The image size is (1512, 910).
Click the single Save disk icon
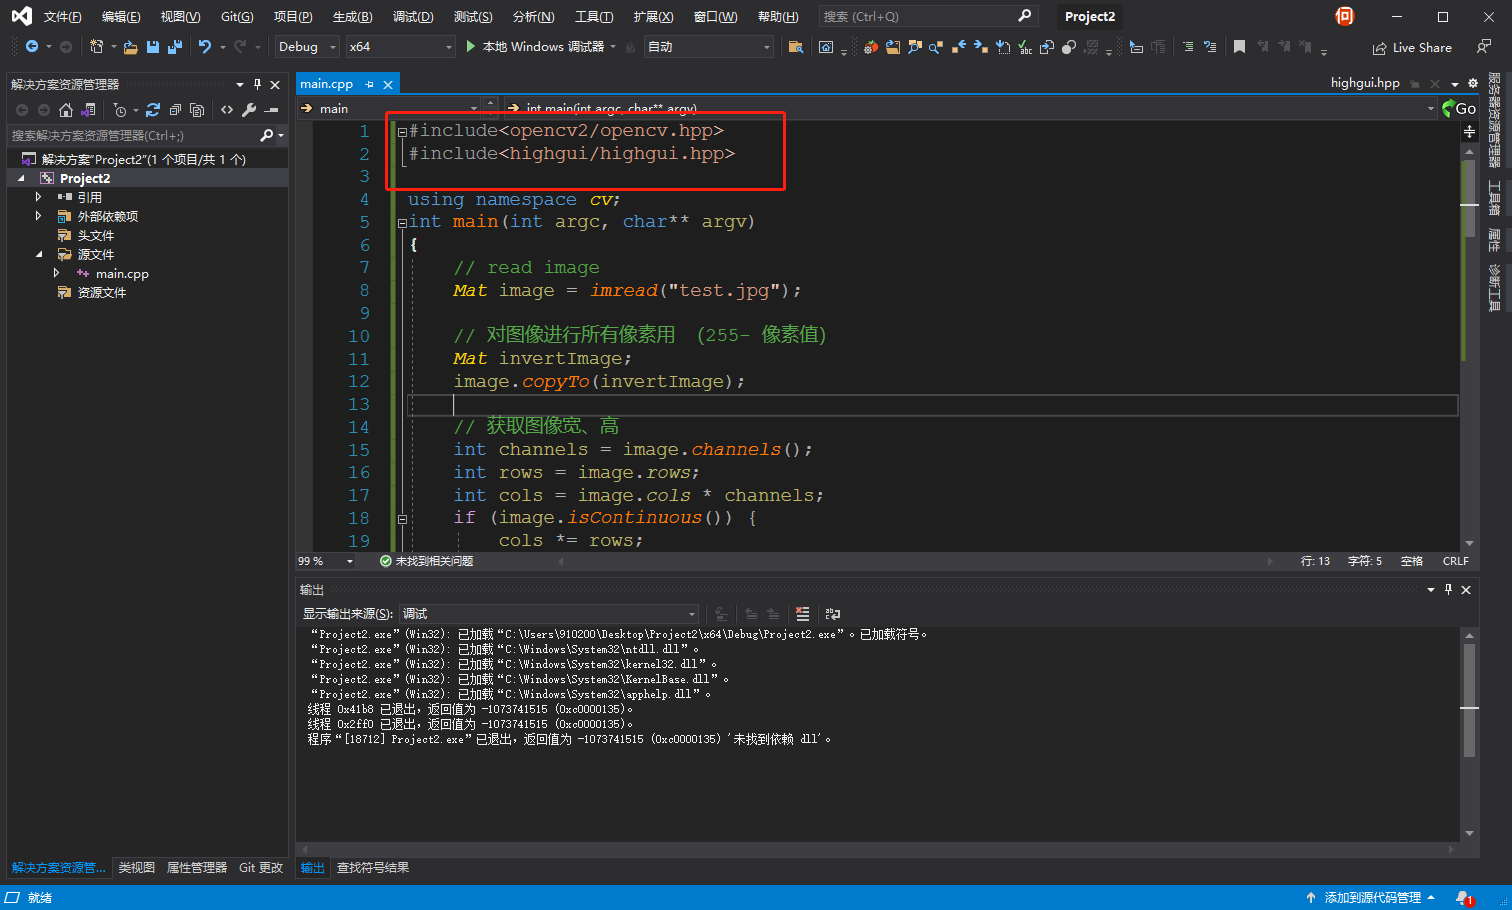coord(153,47)
